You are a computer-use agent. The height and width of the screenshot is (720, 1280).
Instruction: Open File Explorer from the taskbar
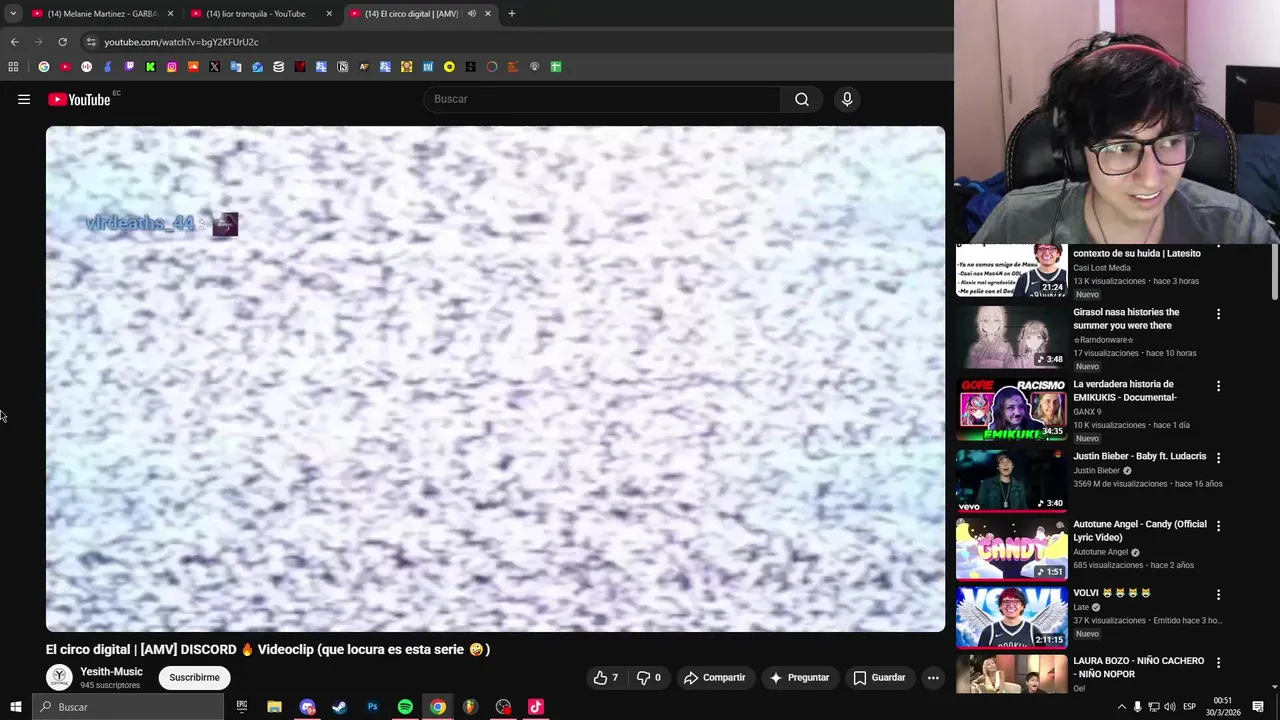[274, 707]
